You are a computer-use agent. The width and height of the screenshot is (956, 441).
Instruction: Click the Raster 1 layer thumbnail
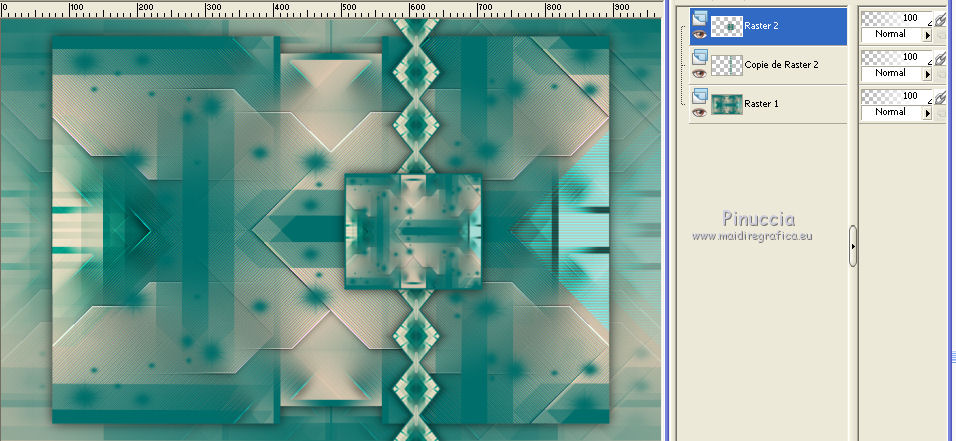tap(727, 104)
